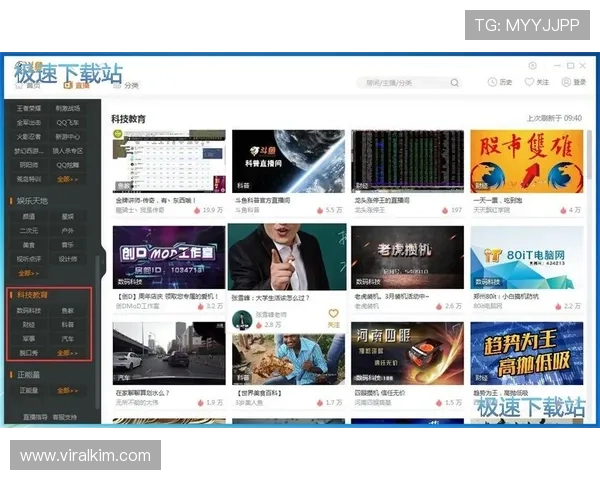This screenshot has height=480, width=600.
Task: Select the 设计师 category
Action: pos(68,259)
